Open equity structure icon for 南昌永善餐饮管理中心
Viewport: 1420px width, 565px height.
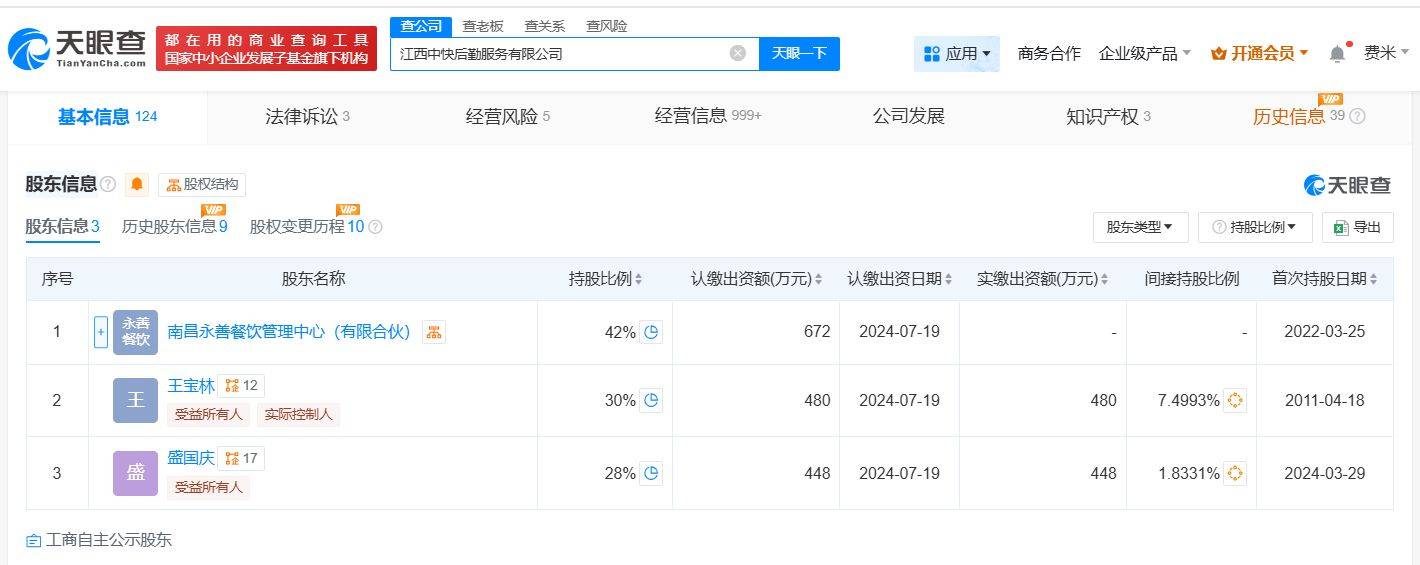pos(434,332)
